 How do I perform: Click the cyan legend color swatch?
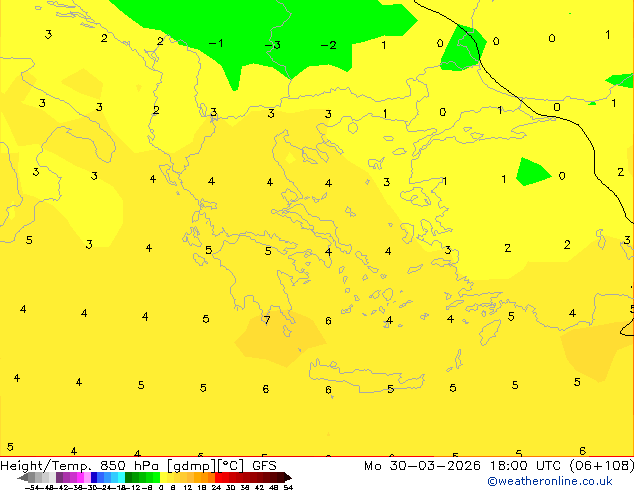(x=121, y=477)
